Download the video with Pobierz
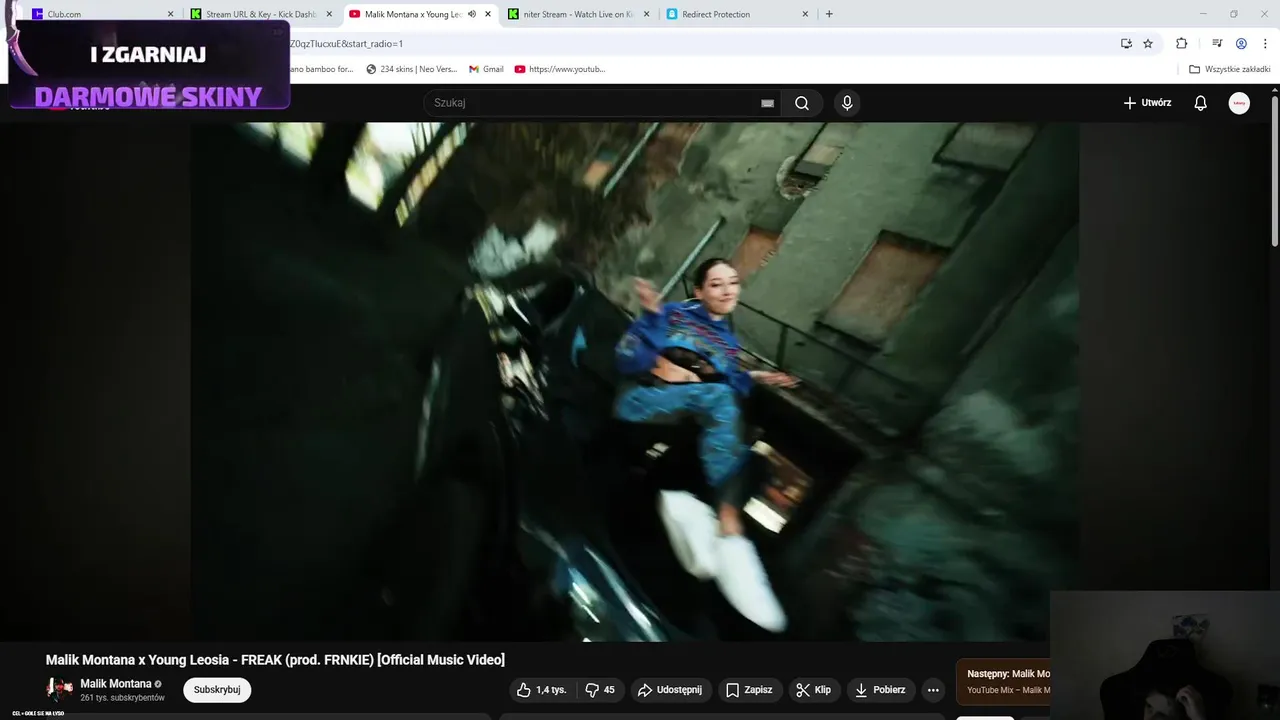This screenshot has width=1280, height=720. pos(879,690)
